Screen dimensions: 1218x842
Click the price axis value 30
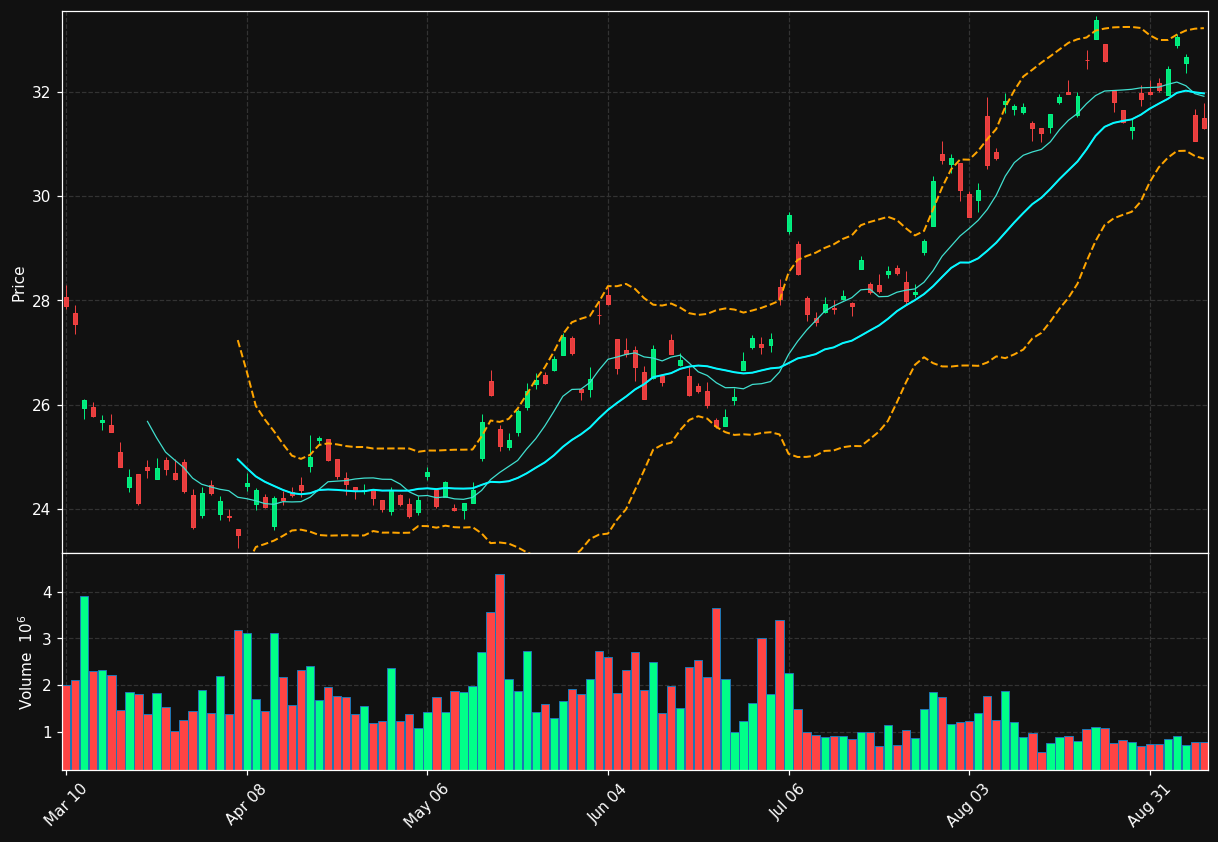(40, 196)
